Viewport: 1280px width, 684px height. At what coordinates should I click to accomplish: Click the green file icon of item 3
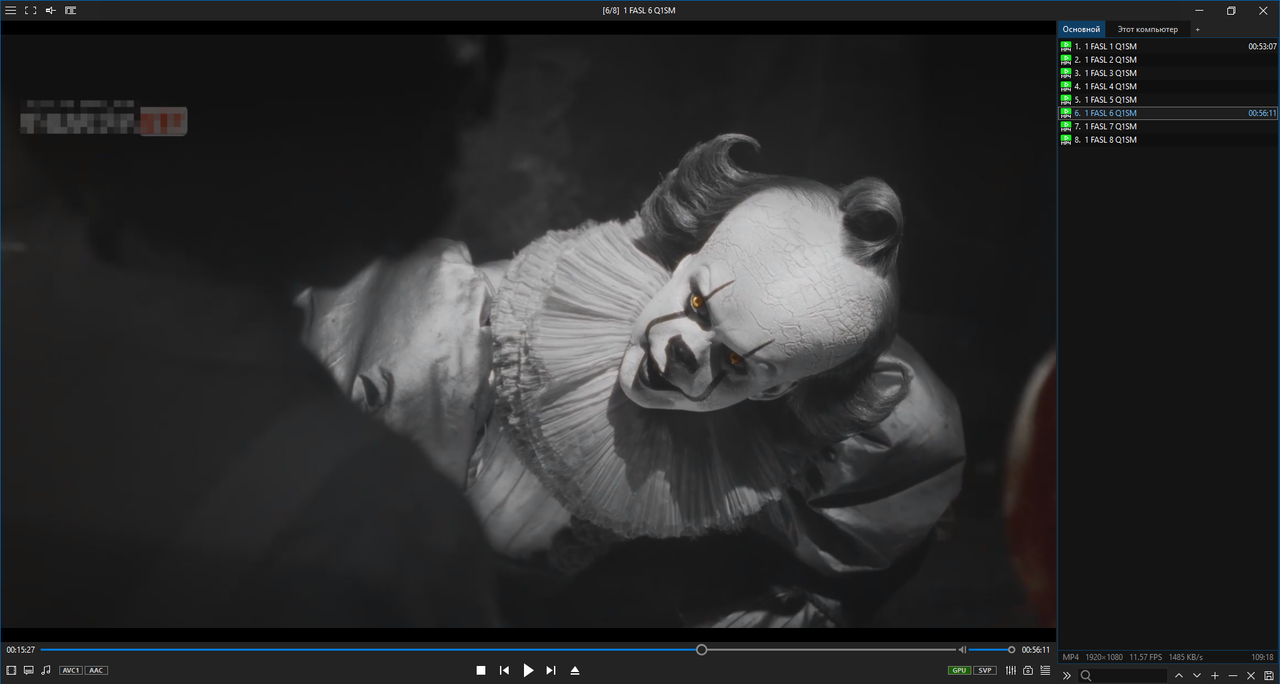pos(1066,73)
